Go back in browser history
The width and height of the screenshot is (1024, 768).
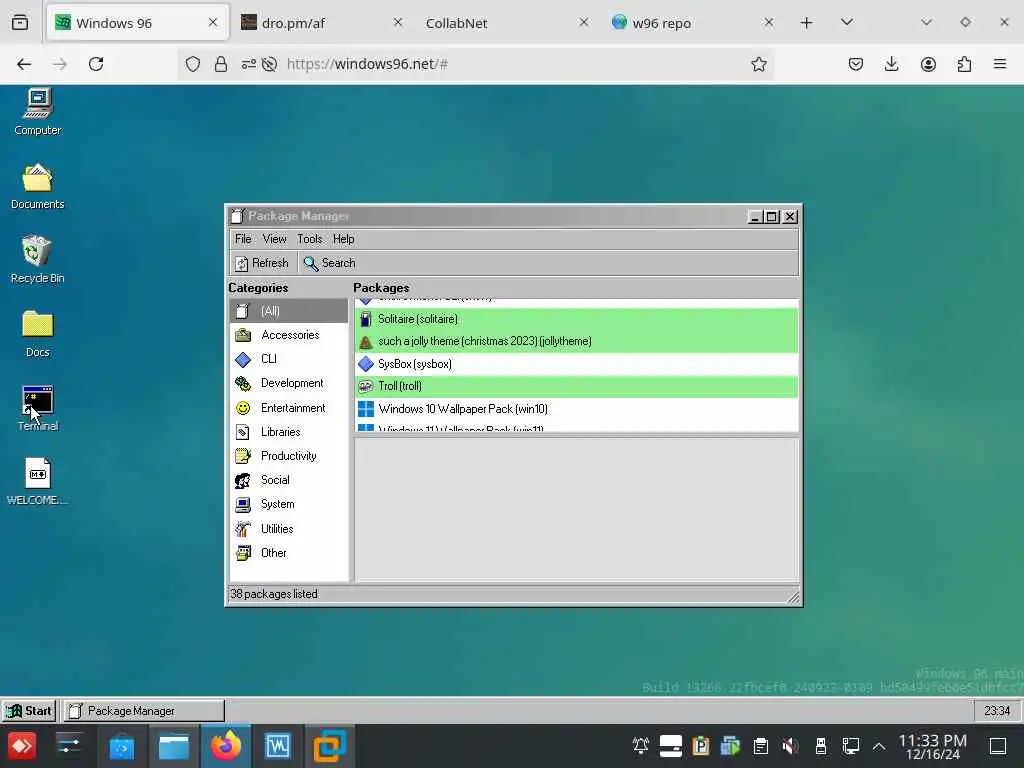point(24,64)
